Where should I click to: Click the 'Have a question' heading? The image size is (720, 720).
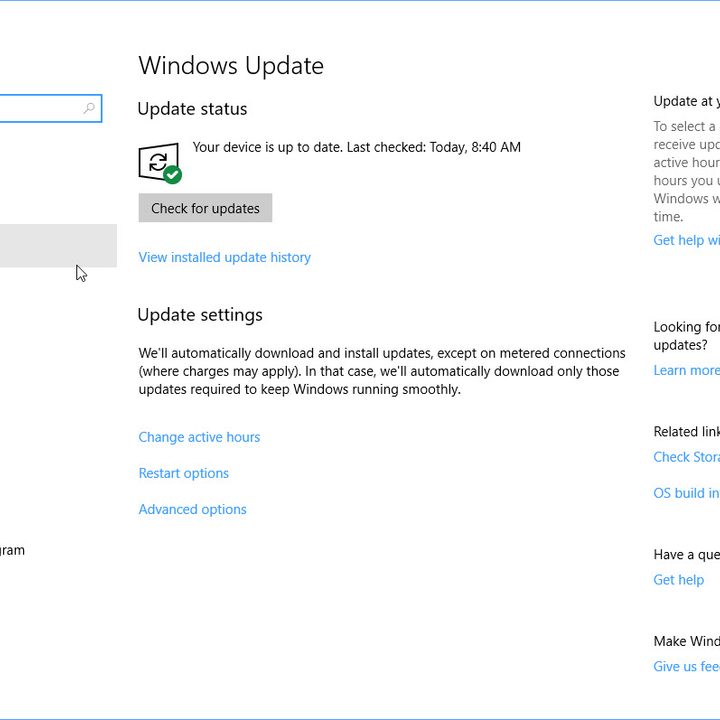click(x=686, y=555)
